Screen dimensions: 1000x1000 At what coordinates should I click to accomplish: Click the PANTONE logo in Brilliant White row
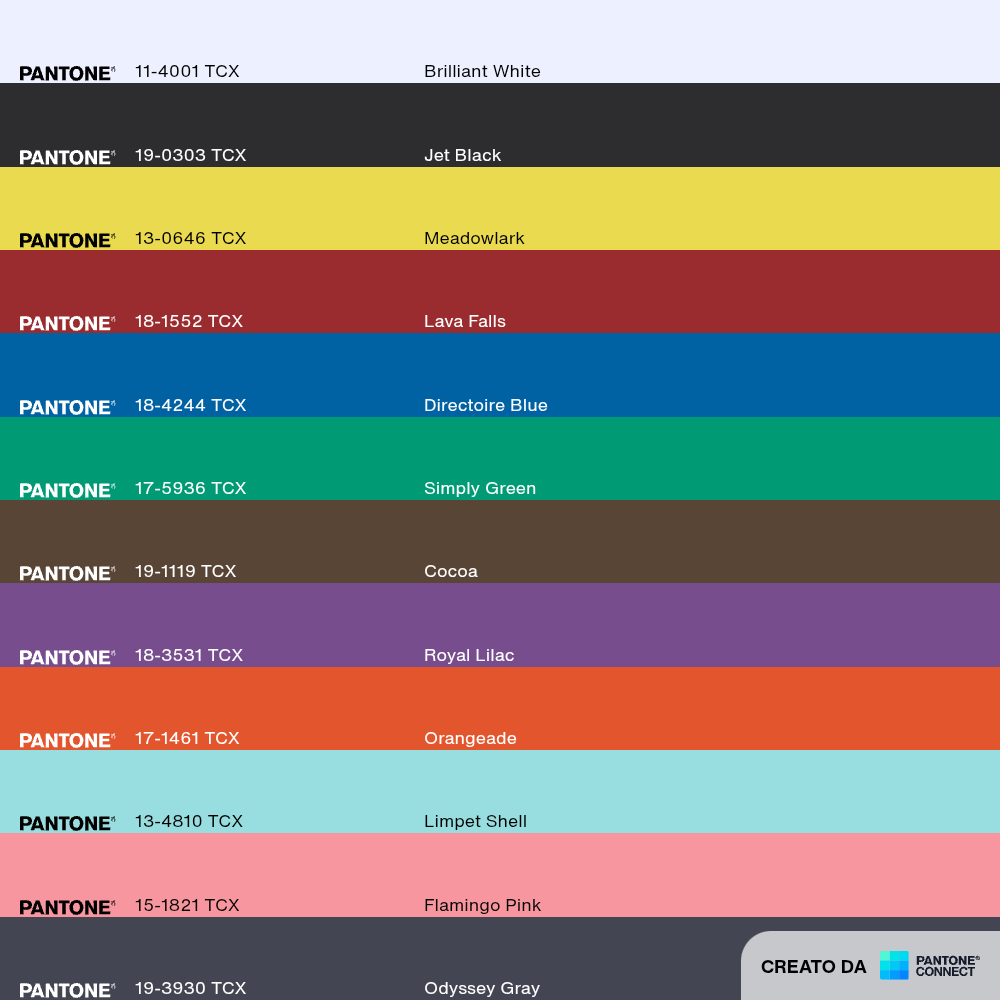pos(68,73)
